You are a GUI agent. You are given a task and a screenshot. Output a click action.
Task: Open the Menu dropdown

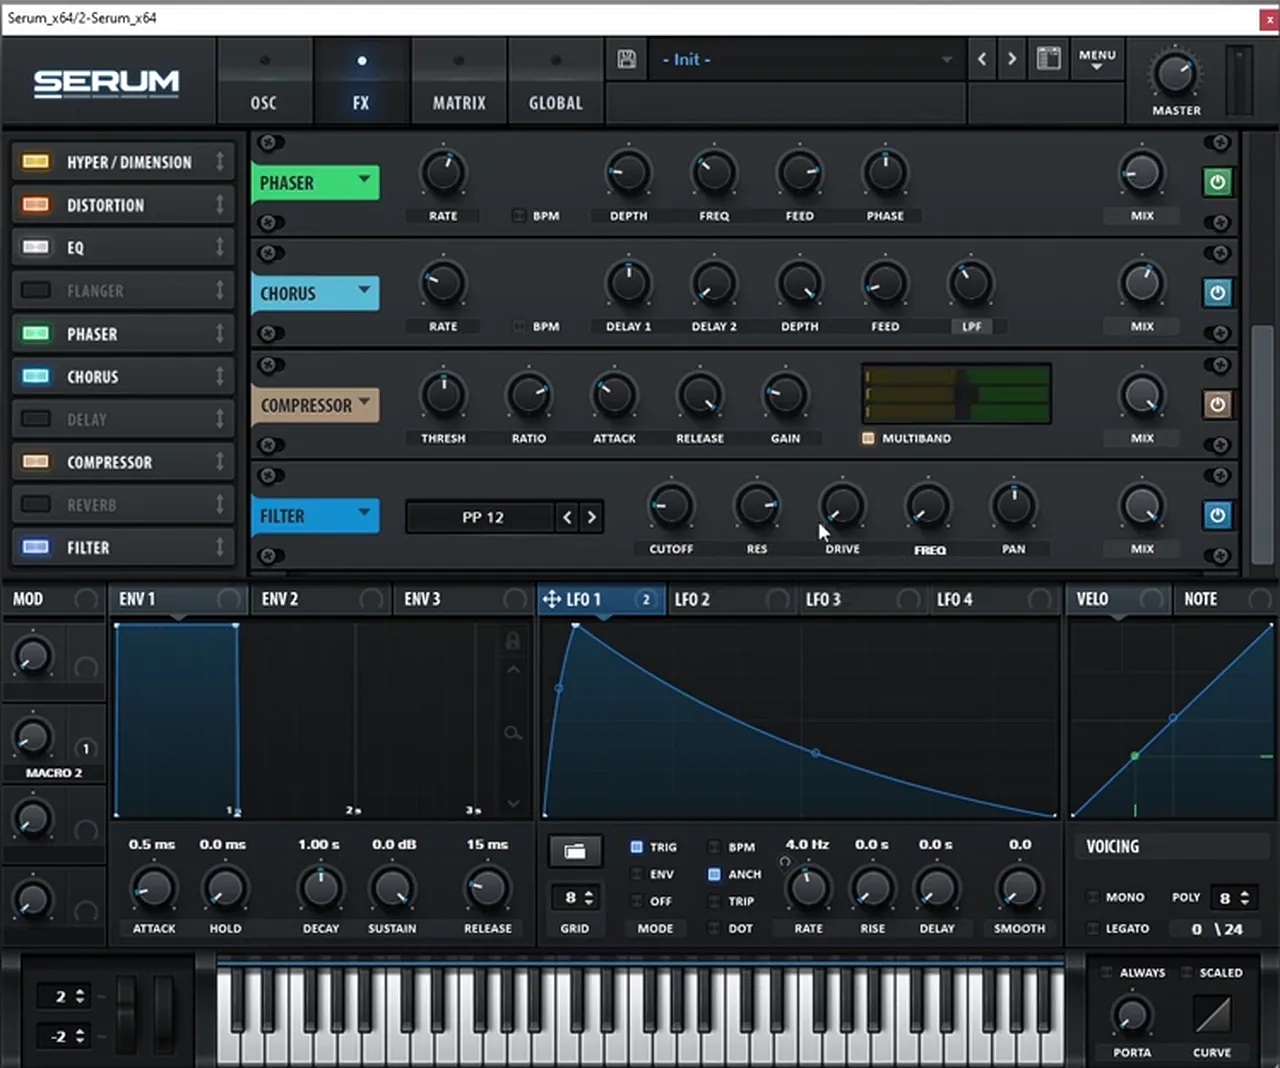click(x=1097, y=59)
